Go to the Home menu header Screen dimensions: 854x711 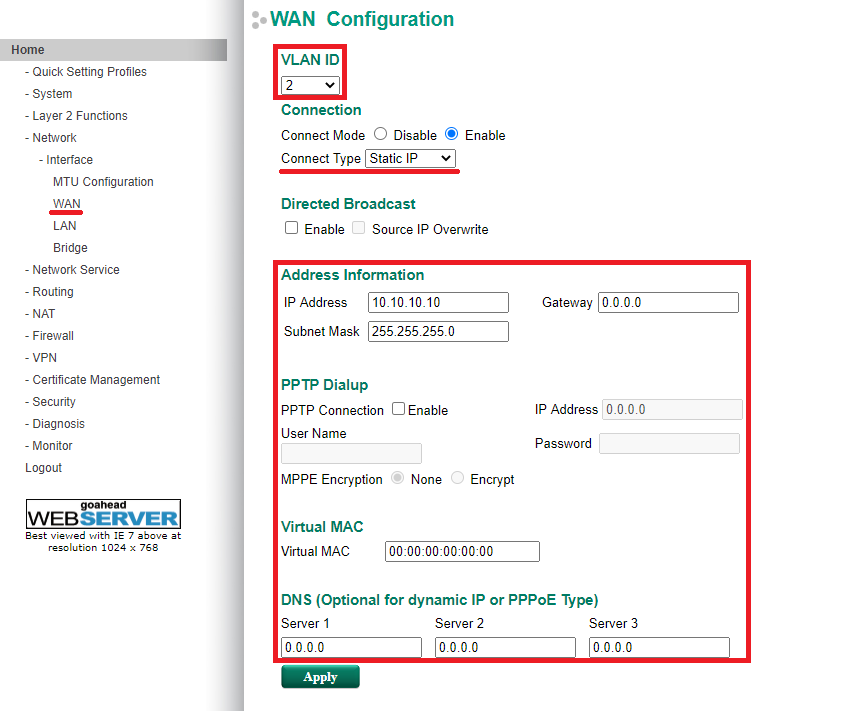point(28,50)
